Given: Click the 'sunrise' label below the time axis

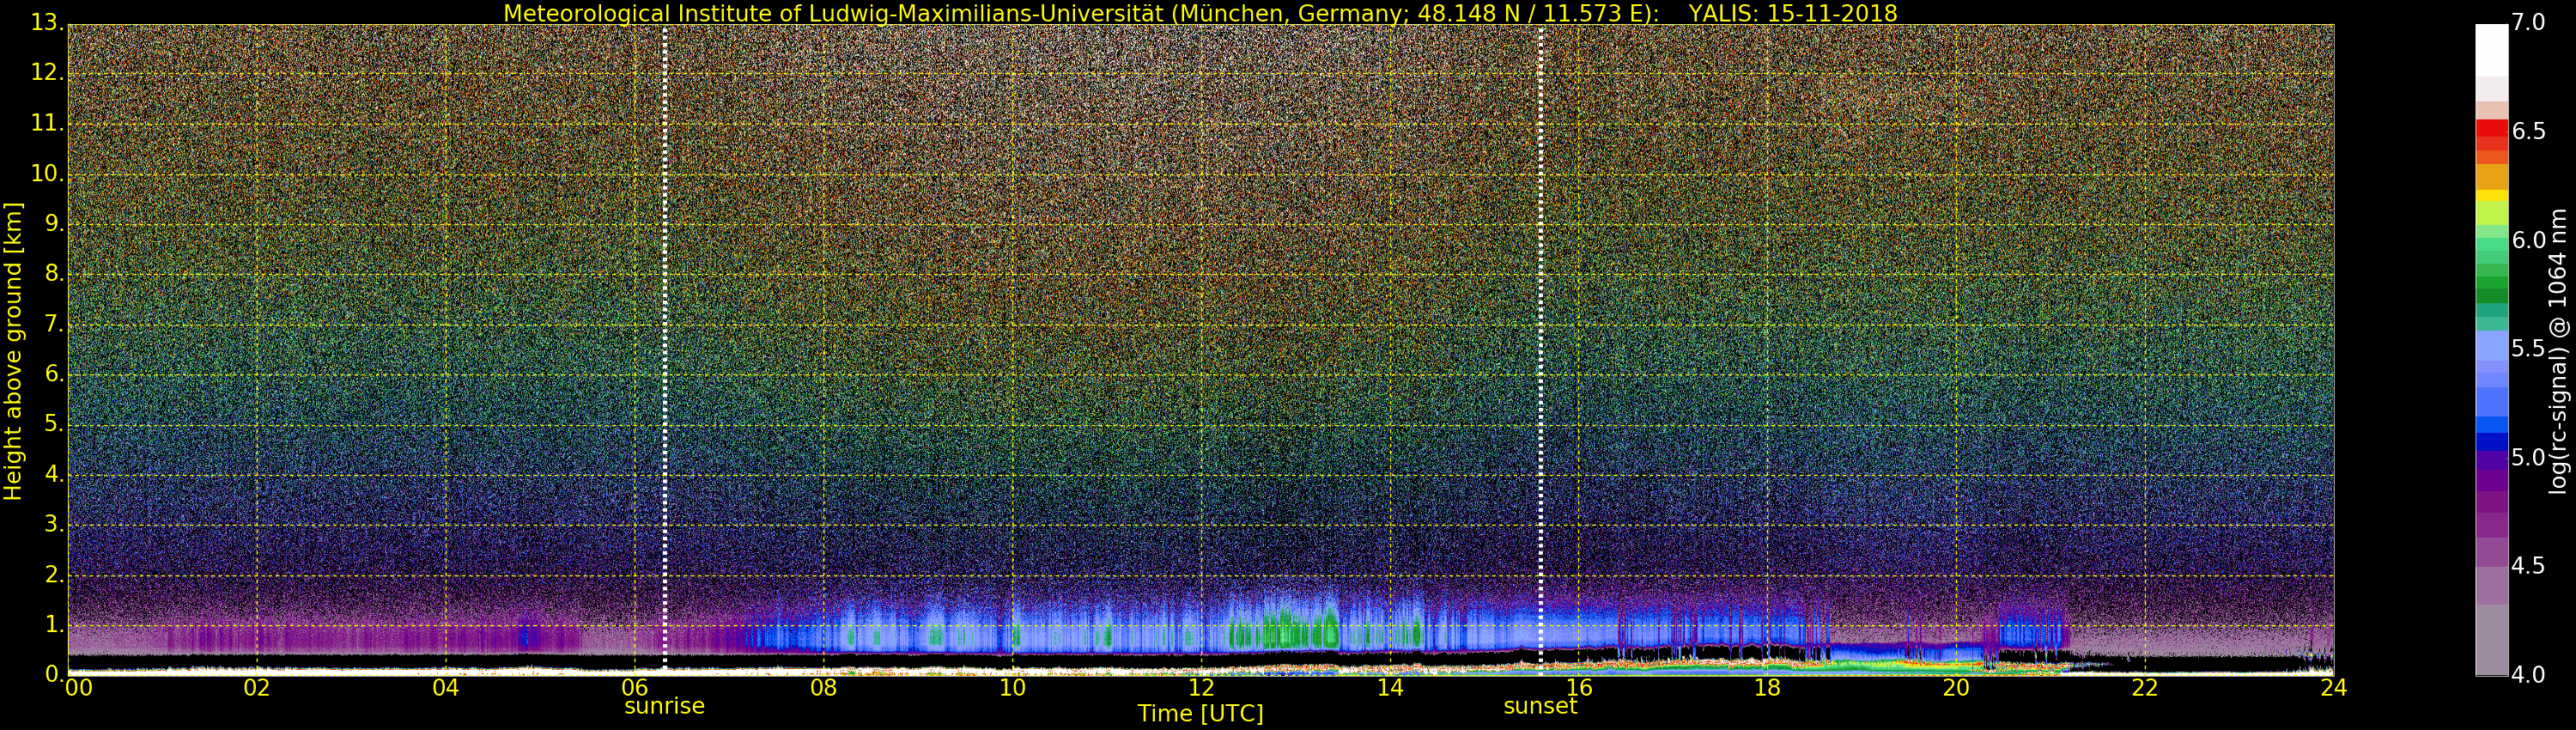Looking at the screenshot, I should 664,706.
